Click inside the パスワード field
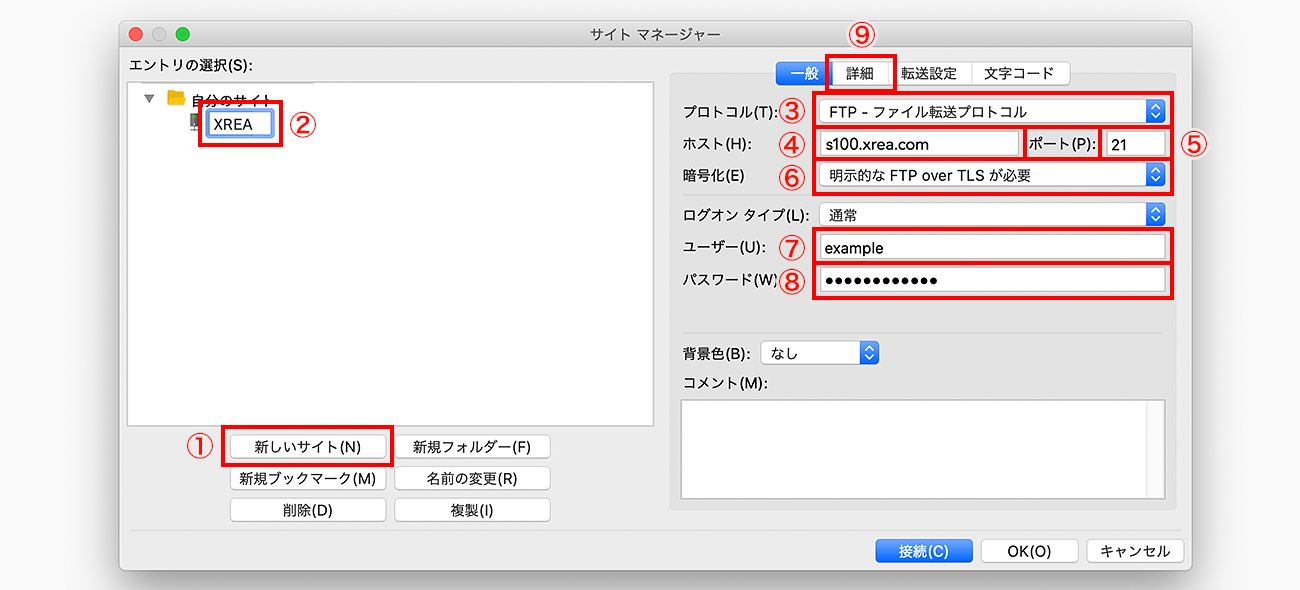1300x590 pixels. click(x=990, y=279)
